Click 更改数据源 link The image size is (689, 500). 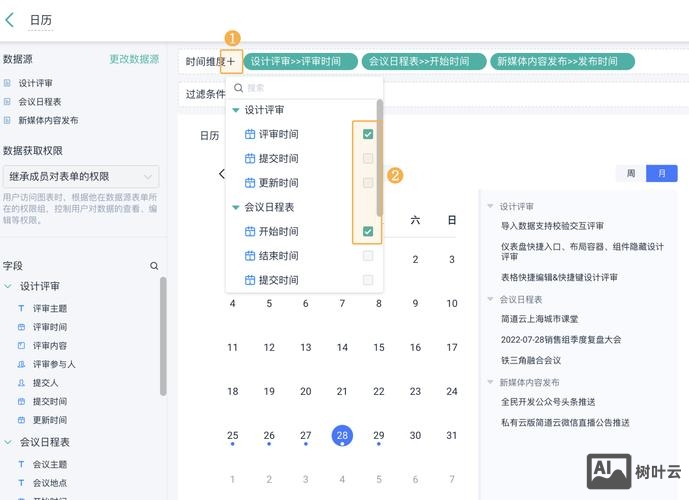coord(134,59)
